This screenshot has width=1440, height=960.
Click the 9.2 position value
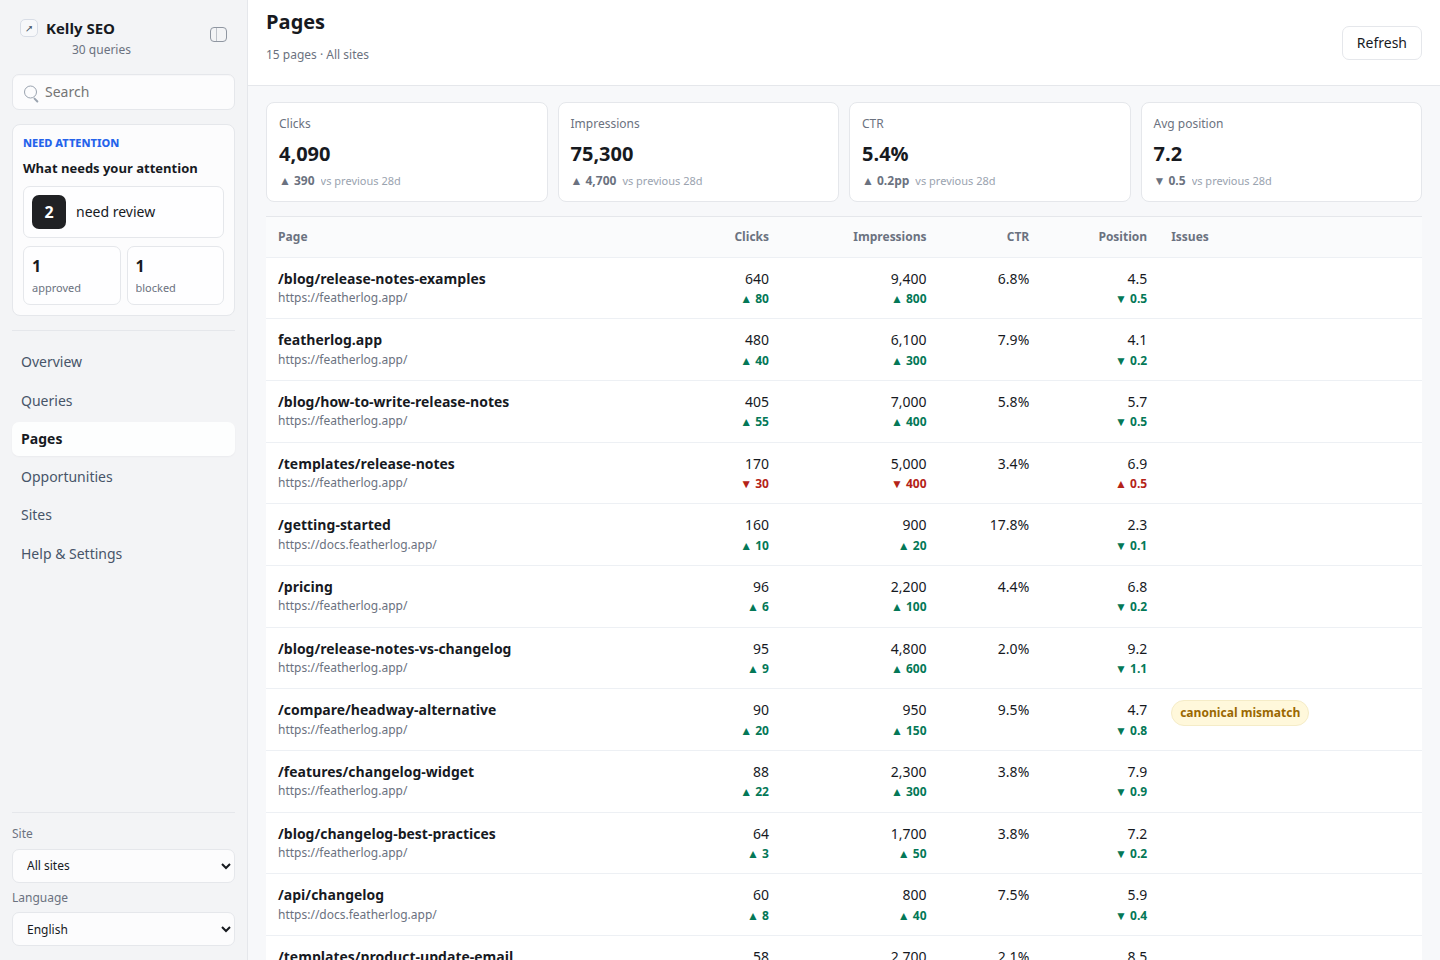1137,649
